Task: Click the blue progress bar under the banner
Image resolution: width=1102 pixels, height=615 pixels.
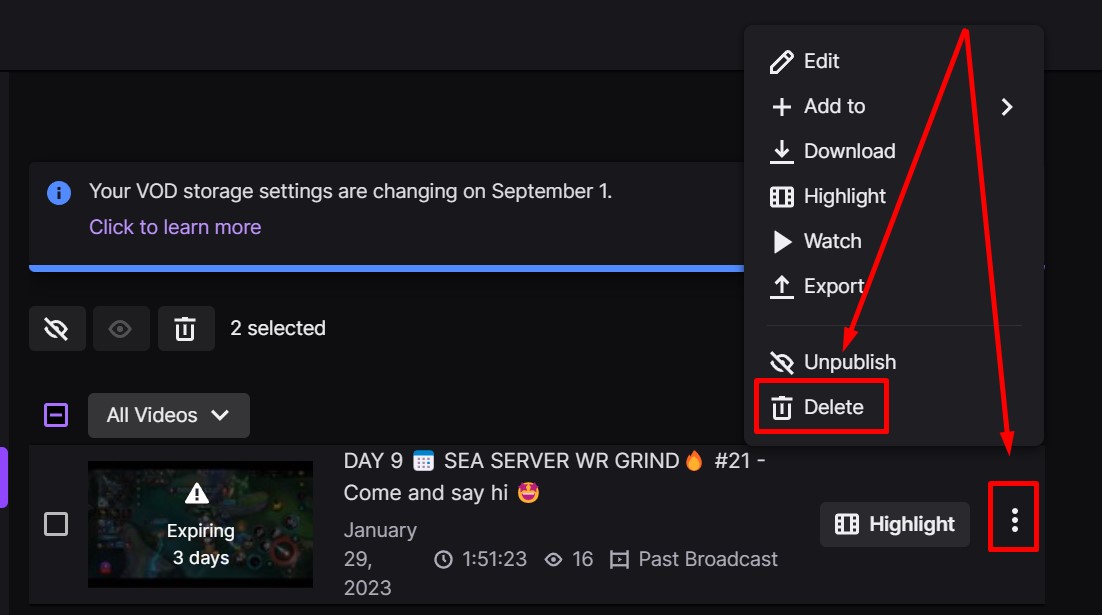Action: [x=390, y=267]
